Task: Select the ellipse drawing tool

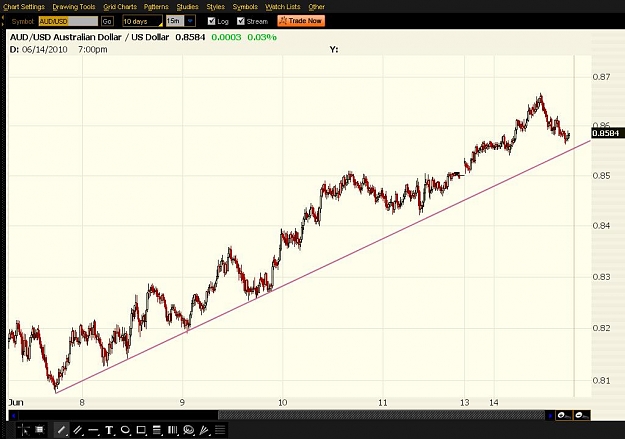Action: tap(125, 430)
